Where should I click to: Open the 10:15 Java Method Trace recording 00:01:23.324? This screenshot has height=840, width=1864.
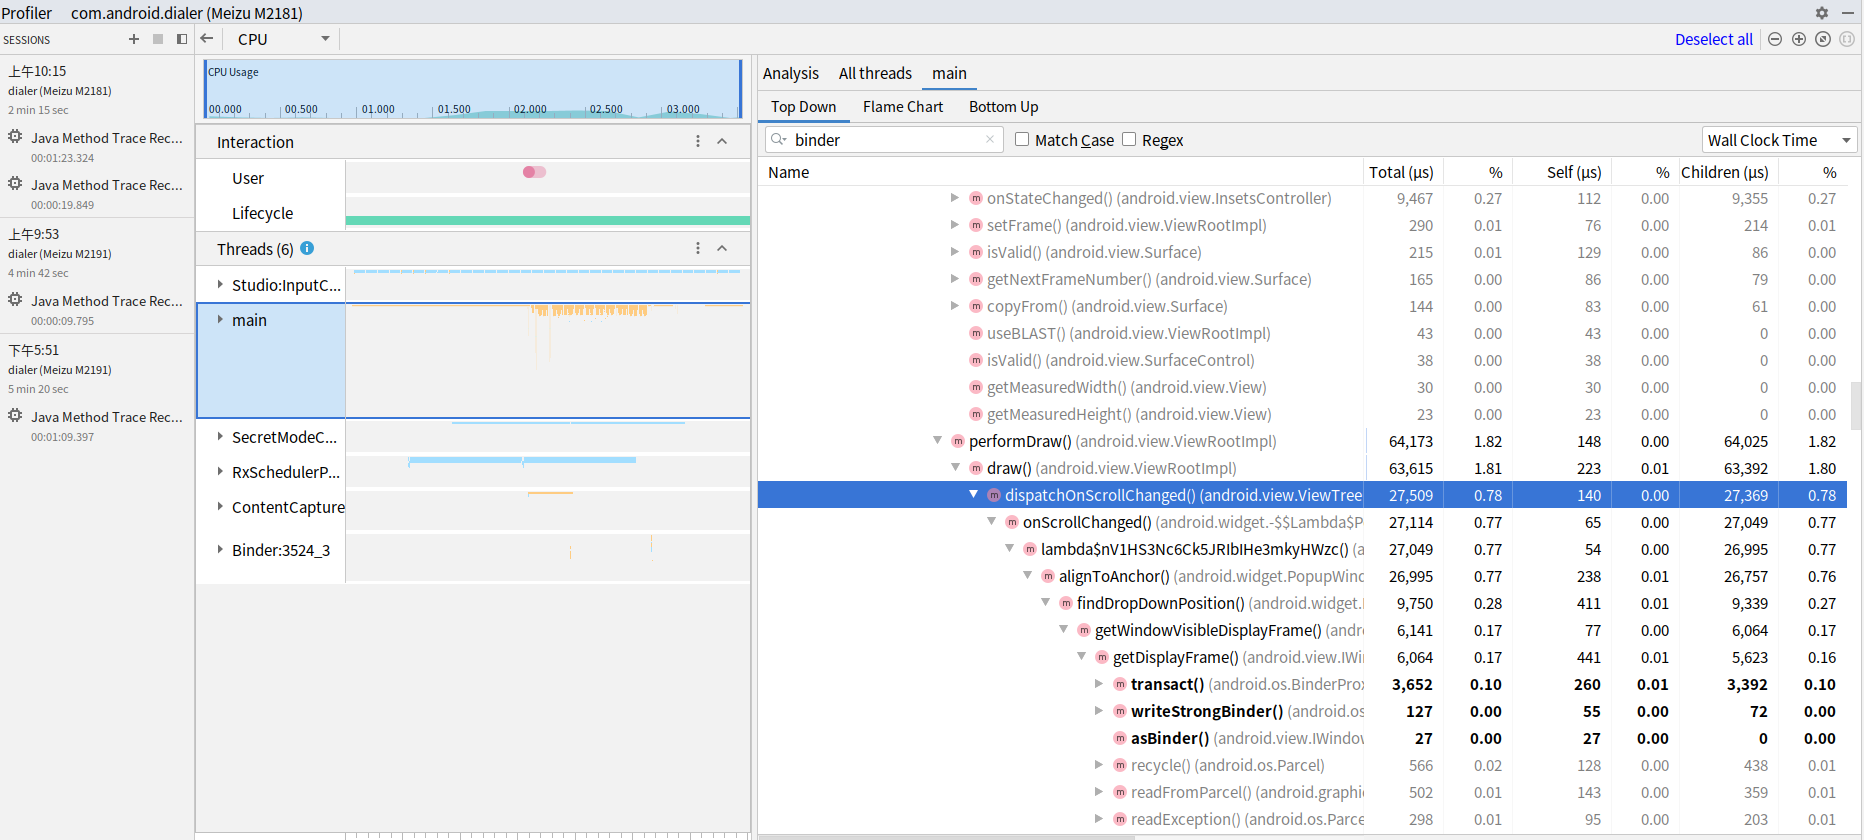(x=97, y=147)
